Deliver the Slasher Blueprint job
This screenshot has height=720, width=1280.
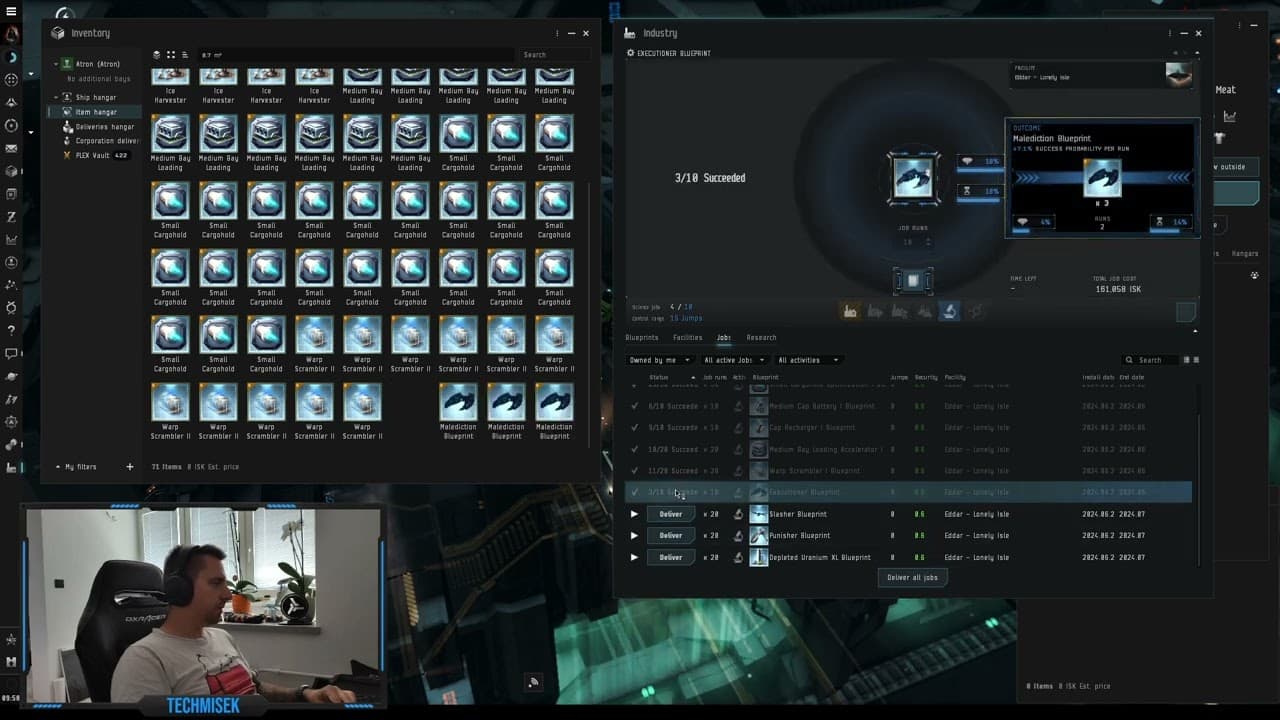coord(671,514)
